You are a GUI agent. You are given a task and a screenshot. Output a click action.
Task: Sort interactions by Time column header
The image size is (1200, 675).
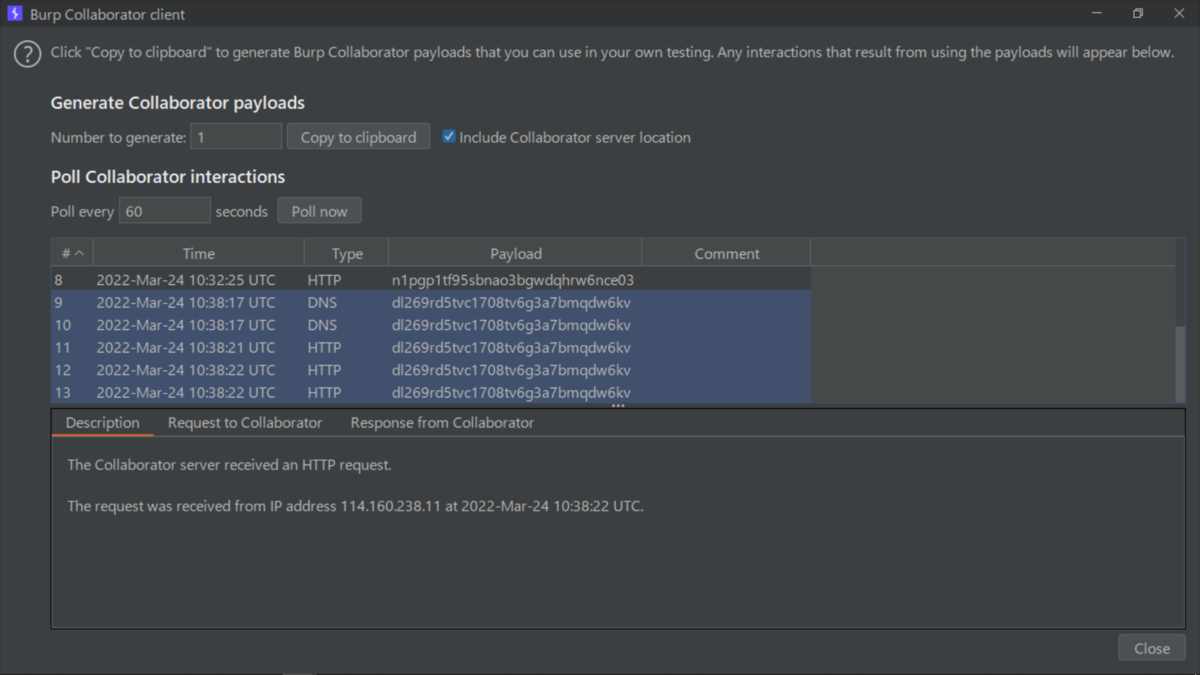[x=199, y=254]
